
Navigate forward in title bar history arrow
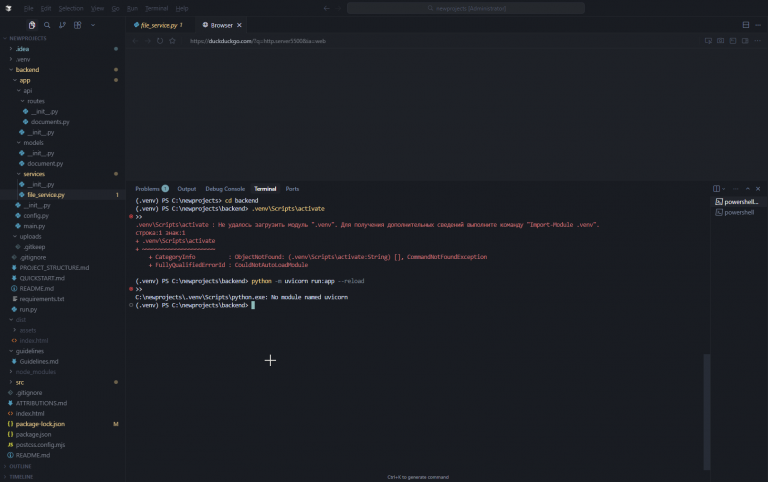point(338,8)
